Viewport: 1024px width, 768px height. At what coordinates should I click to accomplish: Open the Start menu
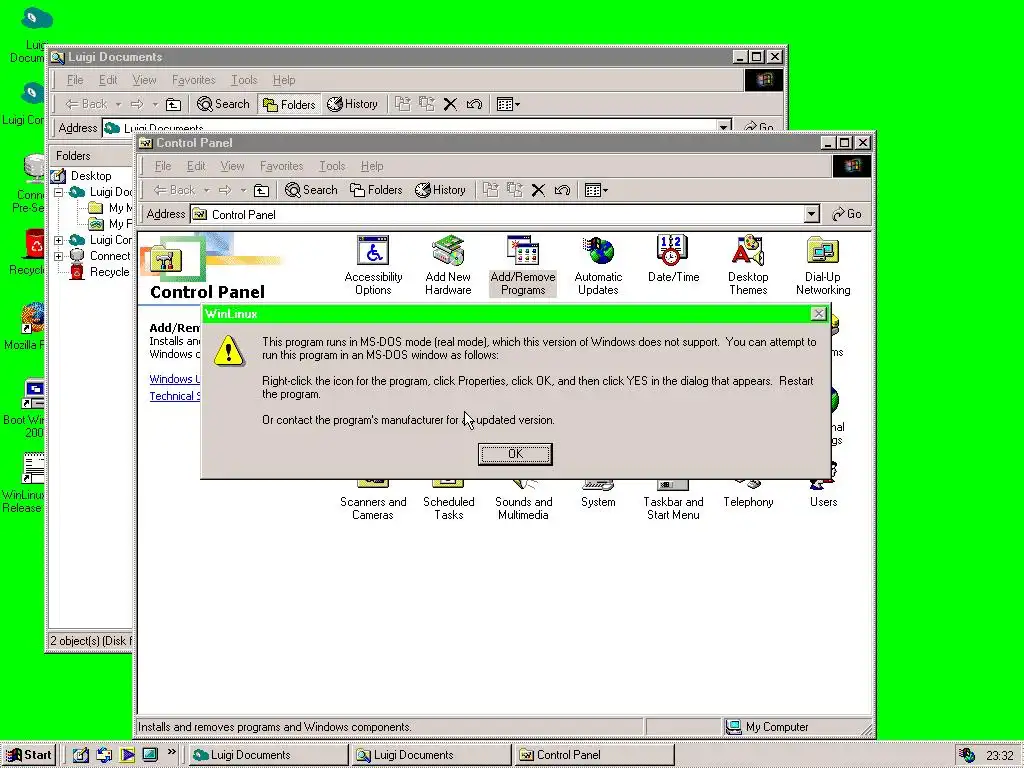coord(29,755)
